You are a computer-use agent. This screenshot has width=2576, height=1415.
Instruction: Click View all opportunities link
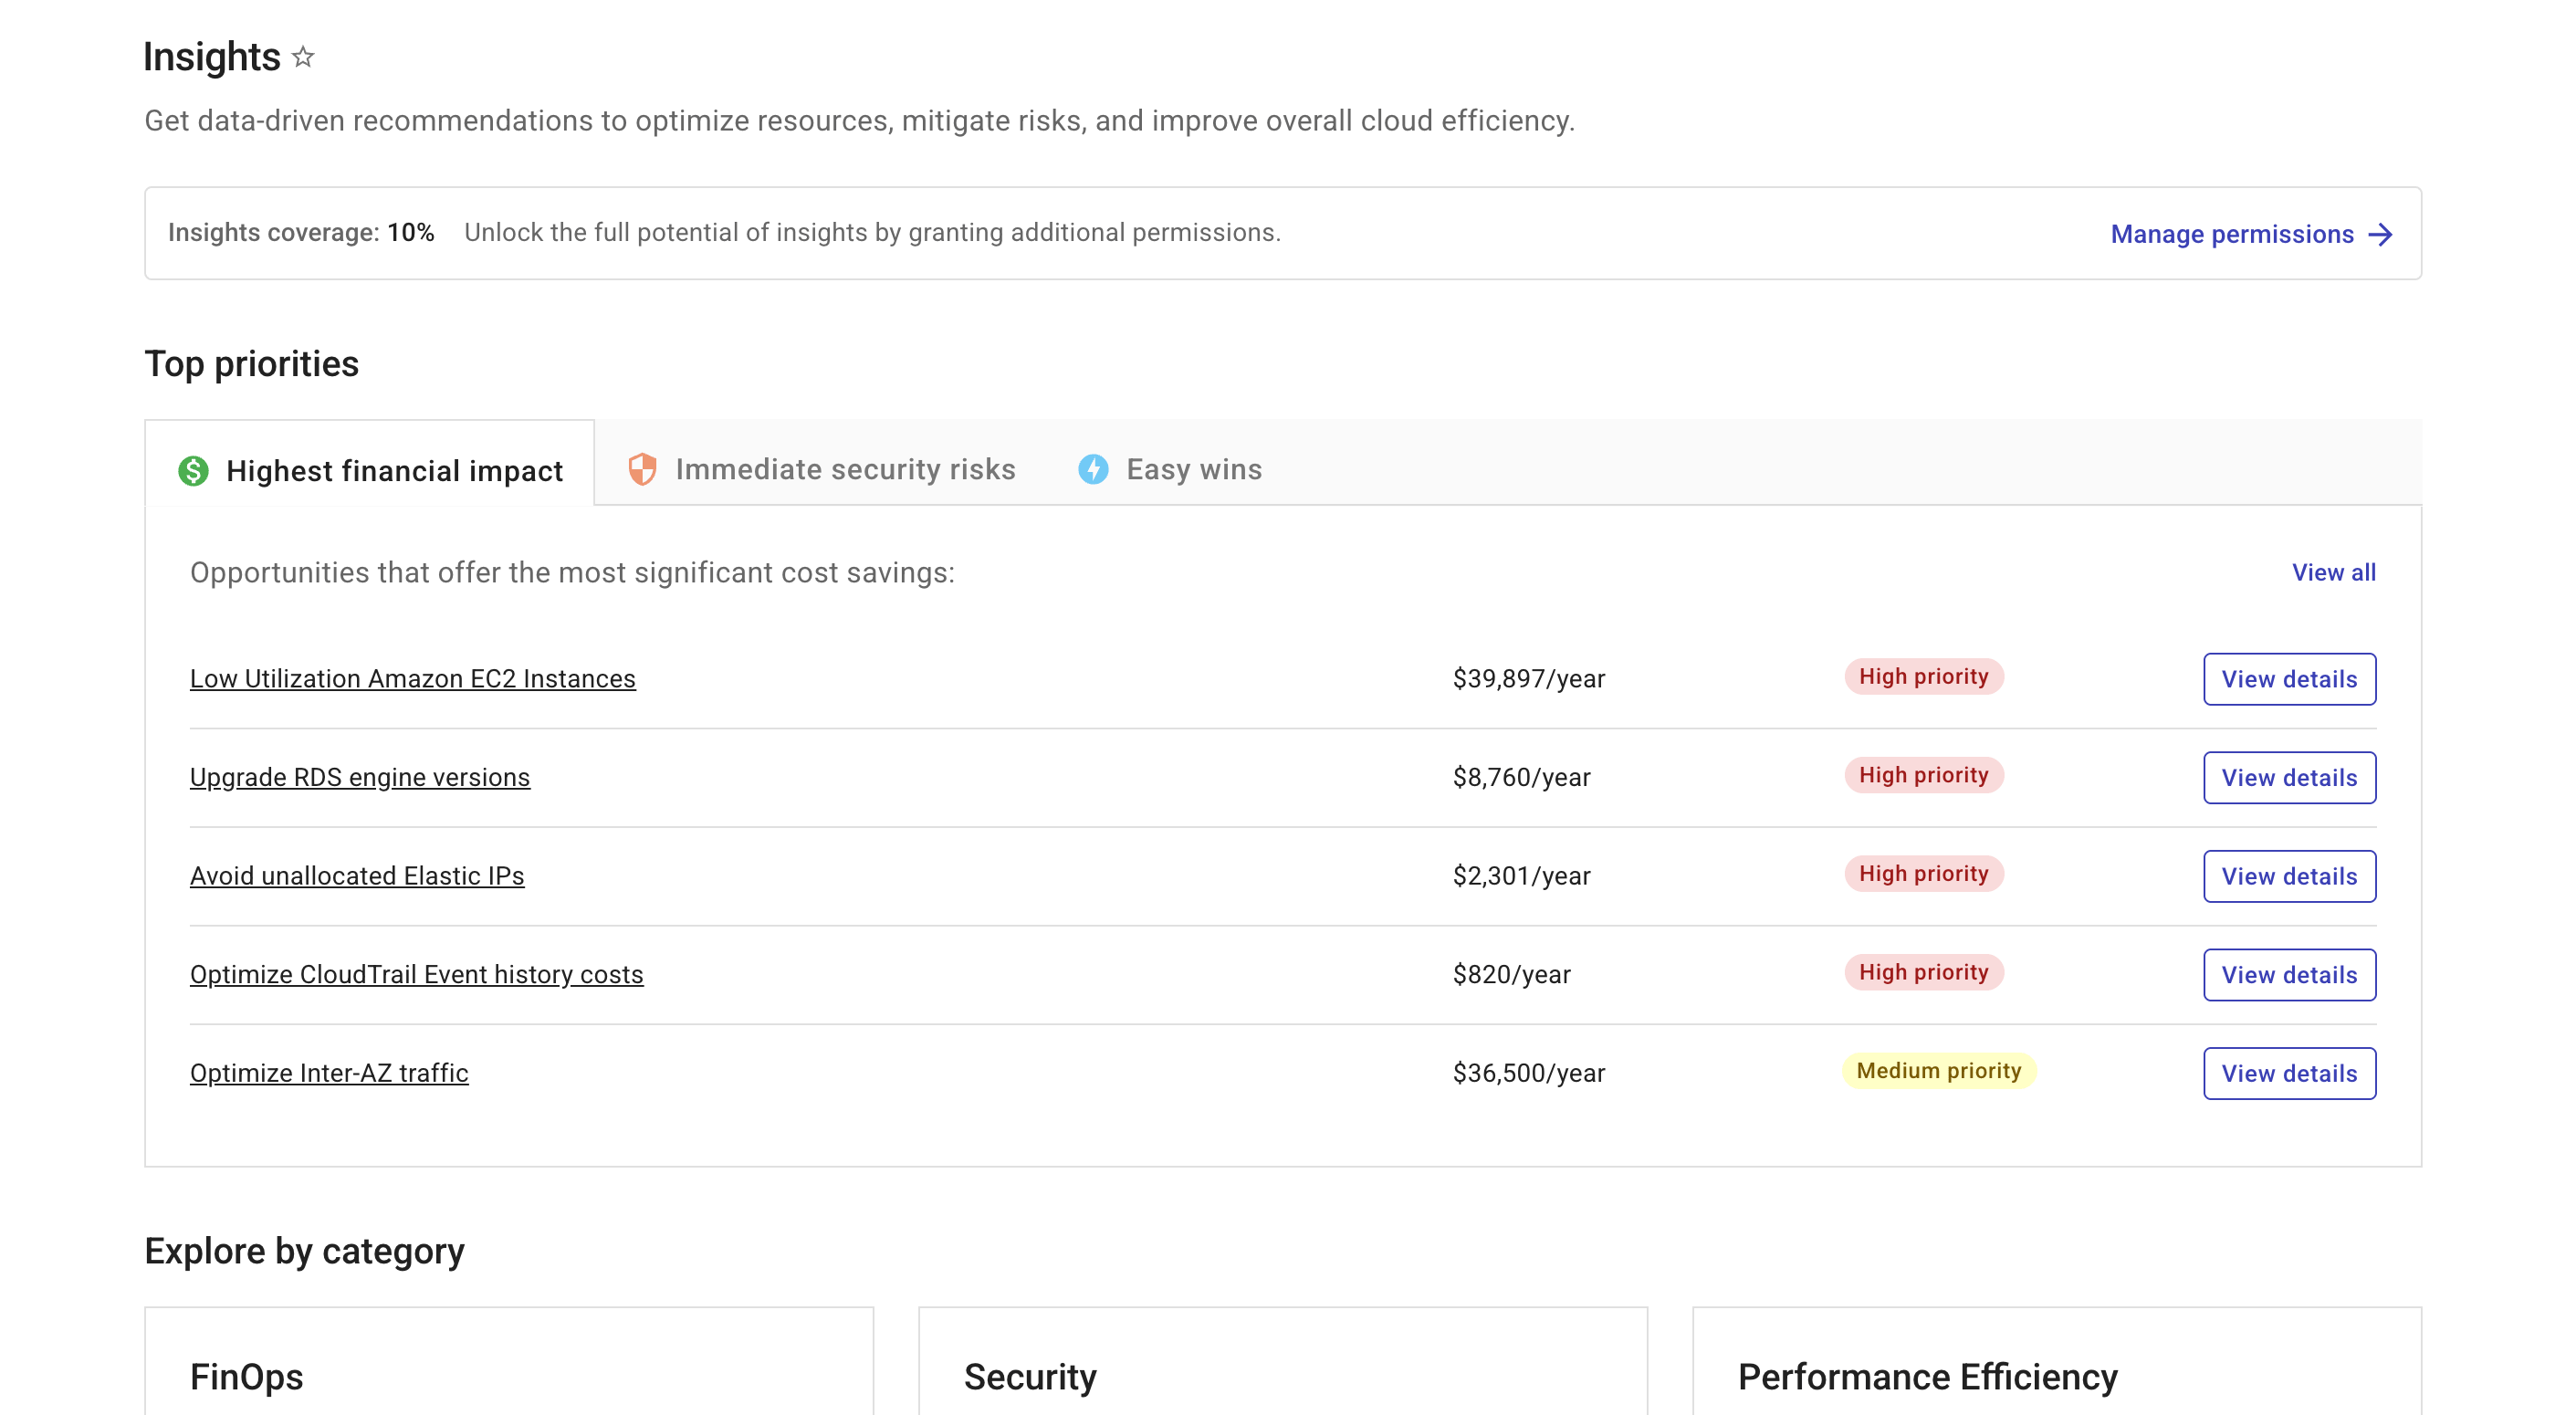2333,572
